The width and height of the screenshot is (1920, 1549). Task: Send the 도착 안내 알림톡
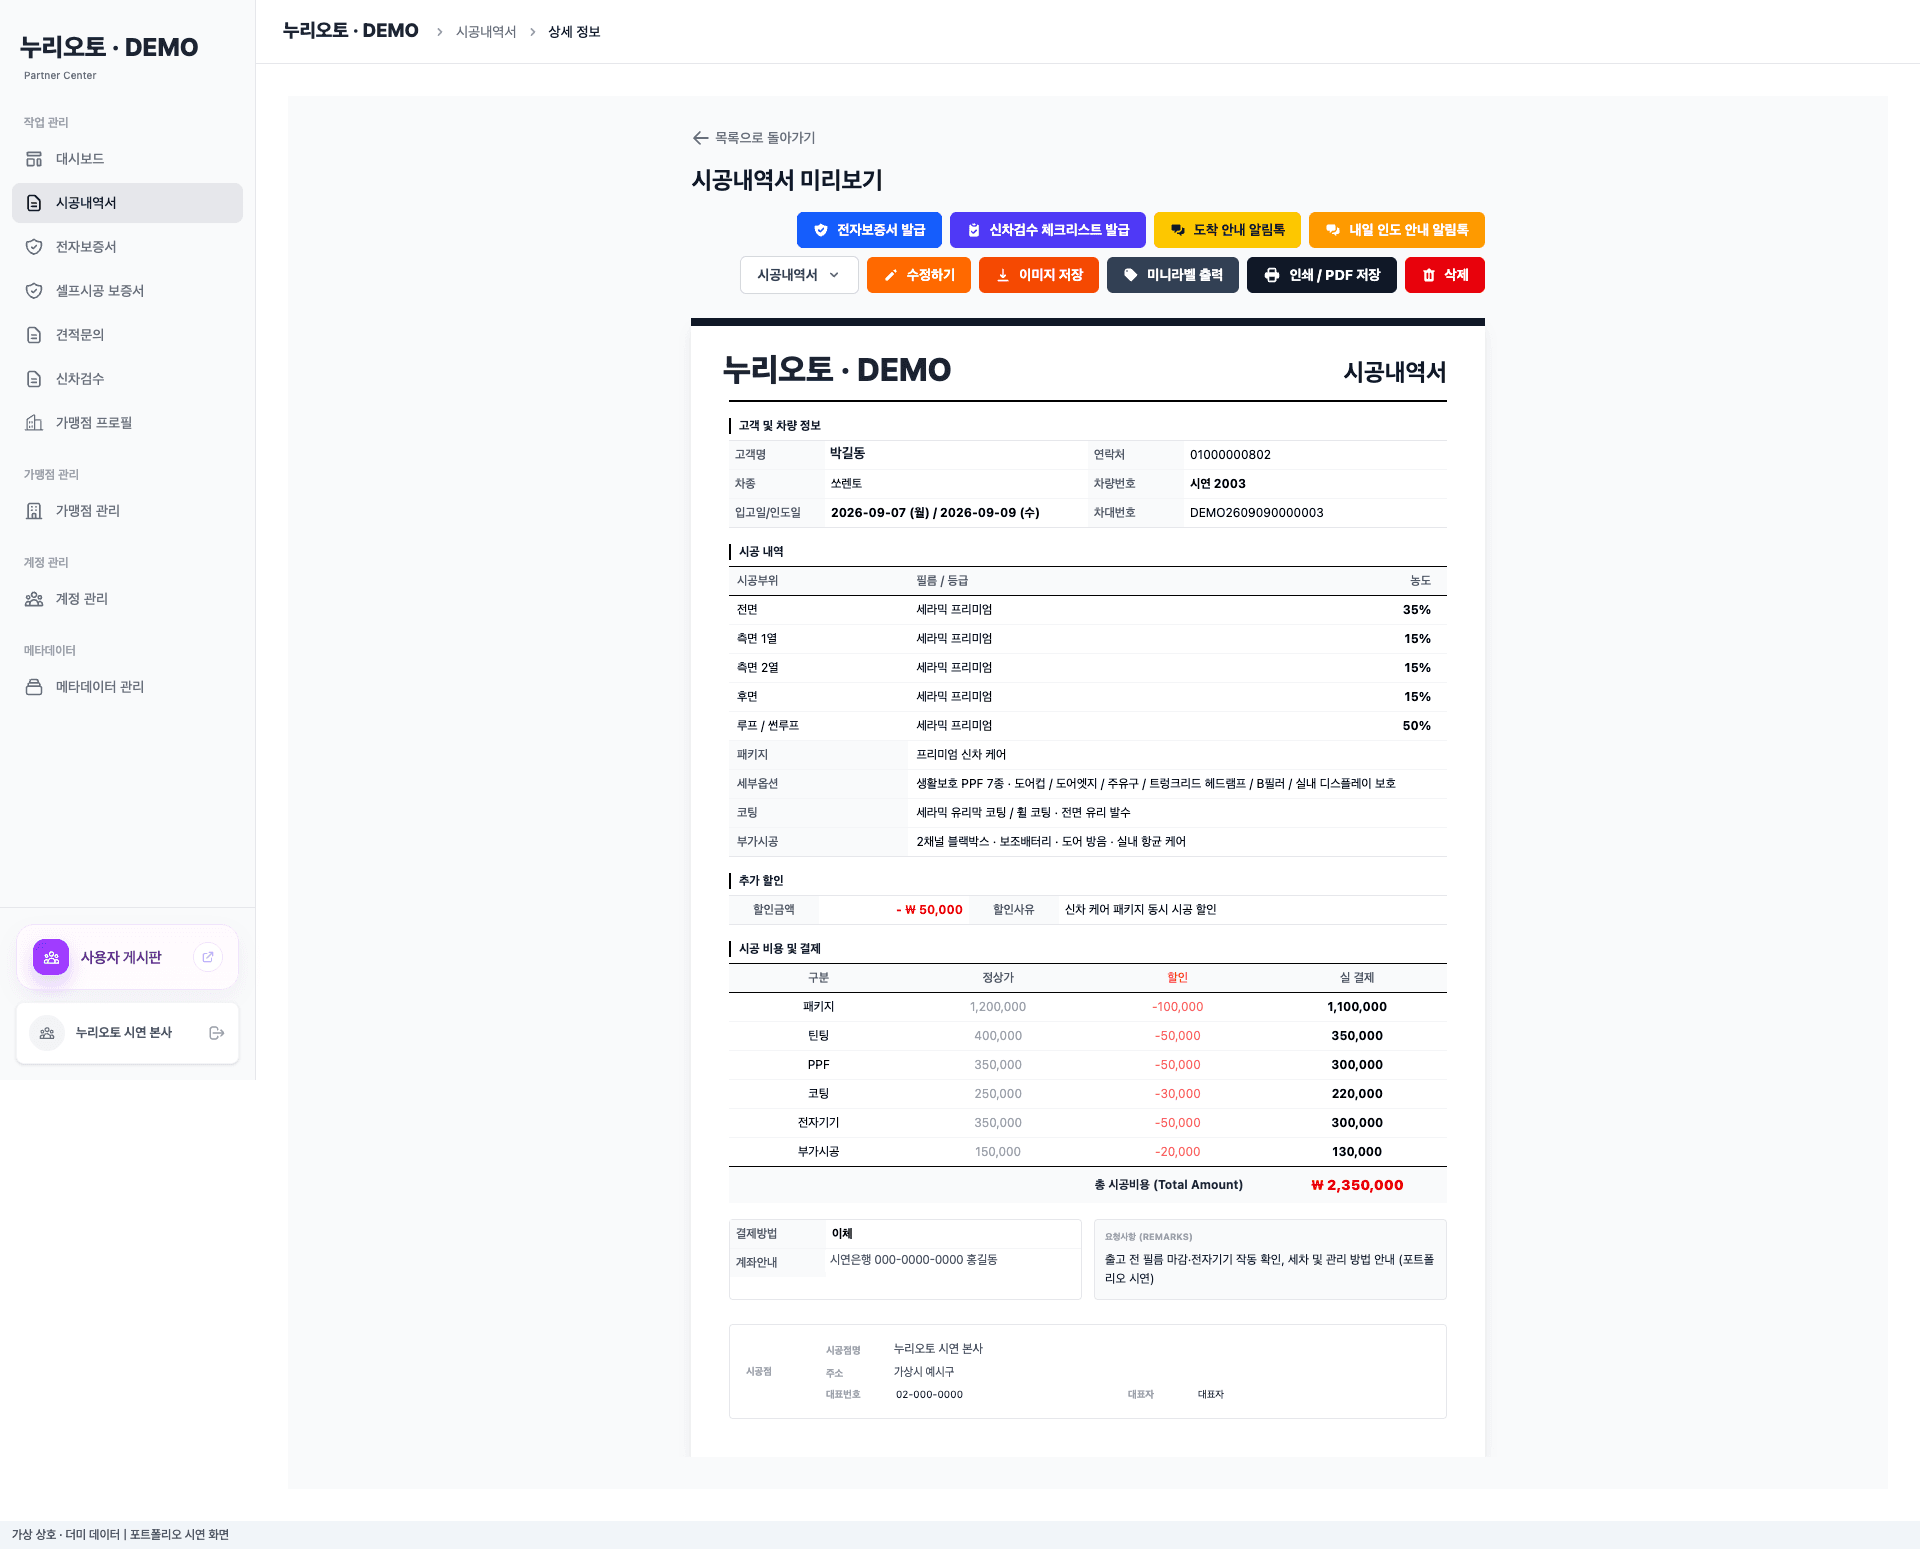point(1227,230)
